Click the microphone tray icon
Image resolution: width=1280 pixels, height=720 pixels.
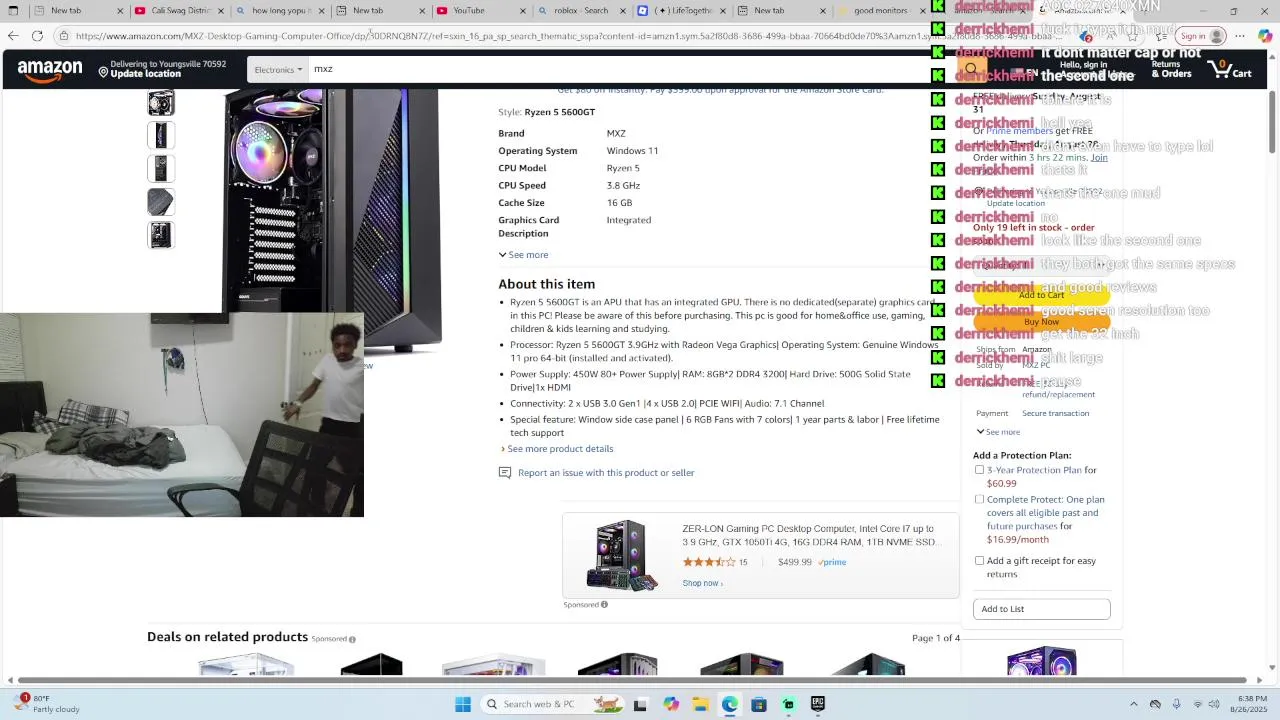click(x=1176, y=704)
